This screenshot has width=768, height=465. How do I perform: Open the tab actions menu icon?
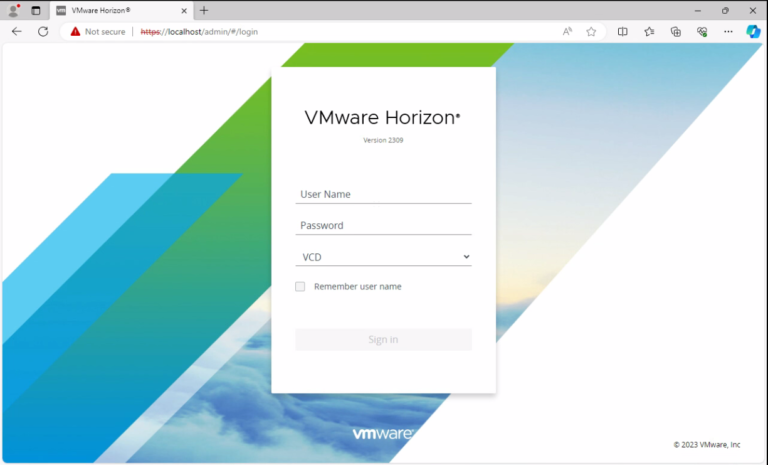(36, 10)
